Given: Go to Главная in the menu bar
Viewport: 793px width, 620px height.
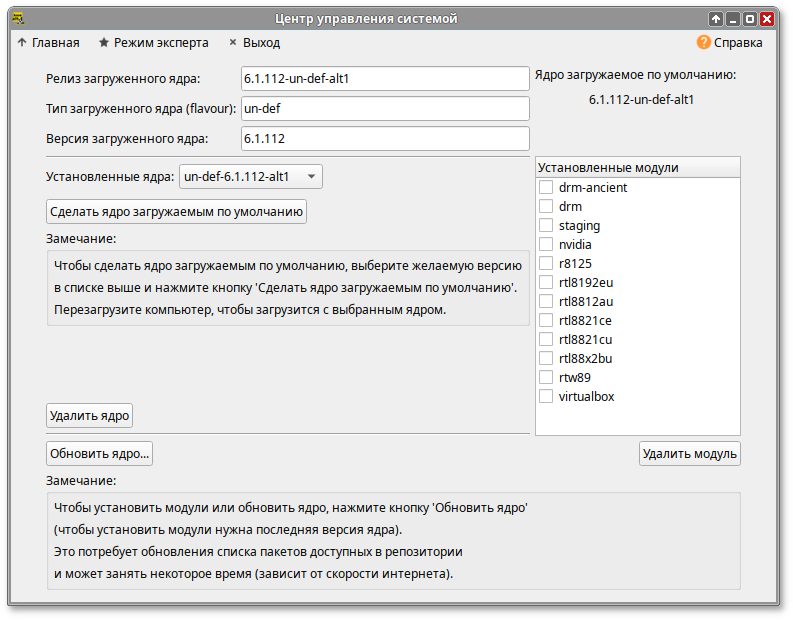Looking at the screenshot, I should tap(48, 43).
